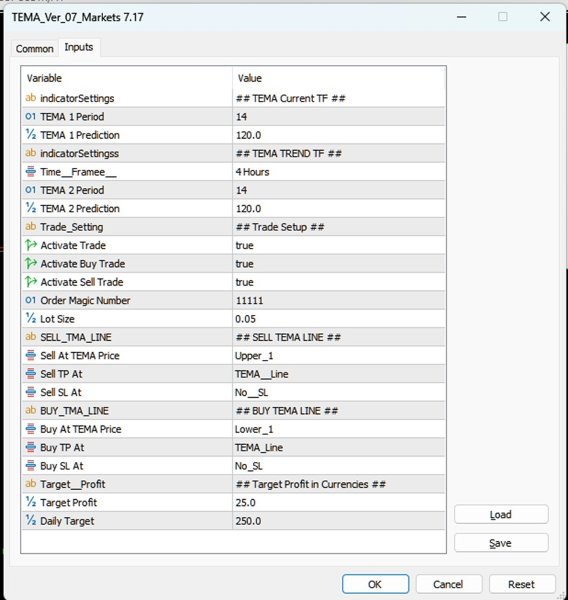Open the 4 Hours timeframe value dropdown
Viewport: 568px width, 600px height.
point(339,172)
